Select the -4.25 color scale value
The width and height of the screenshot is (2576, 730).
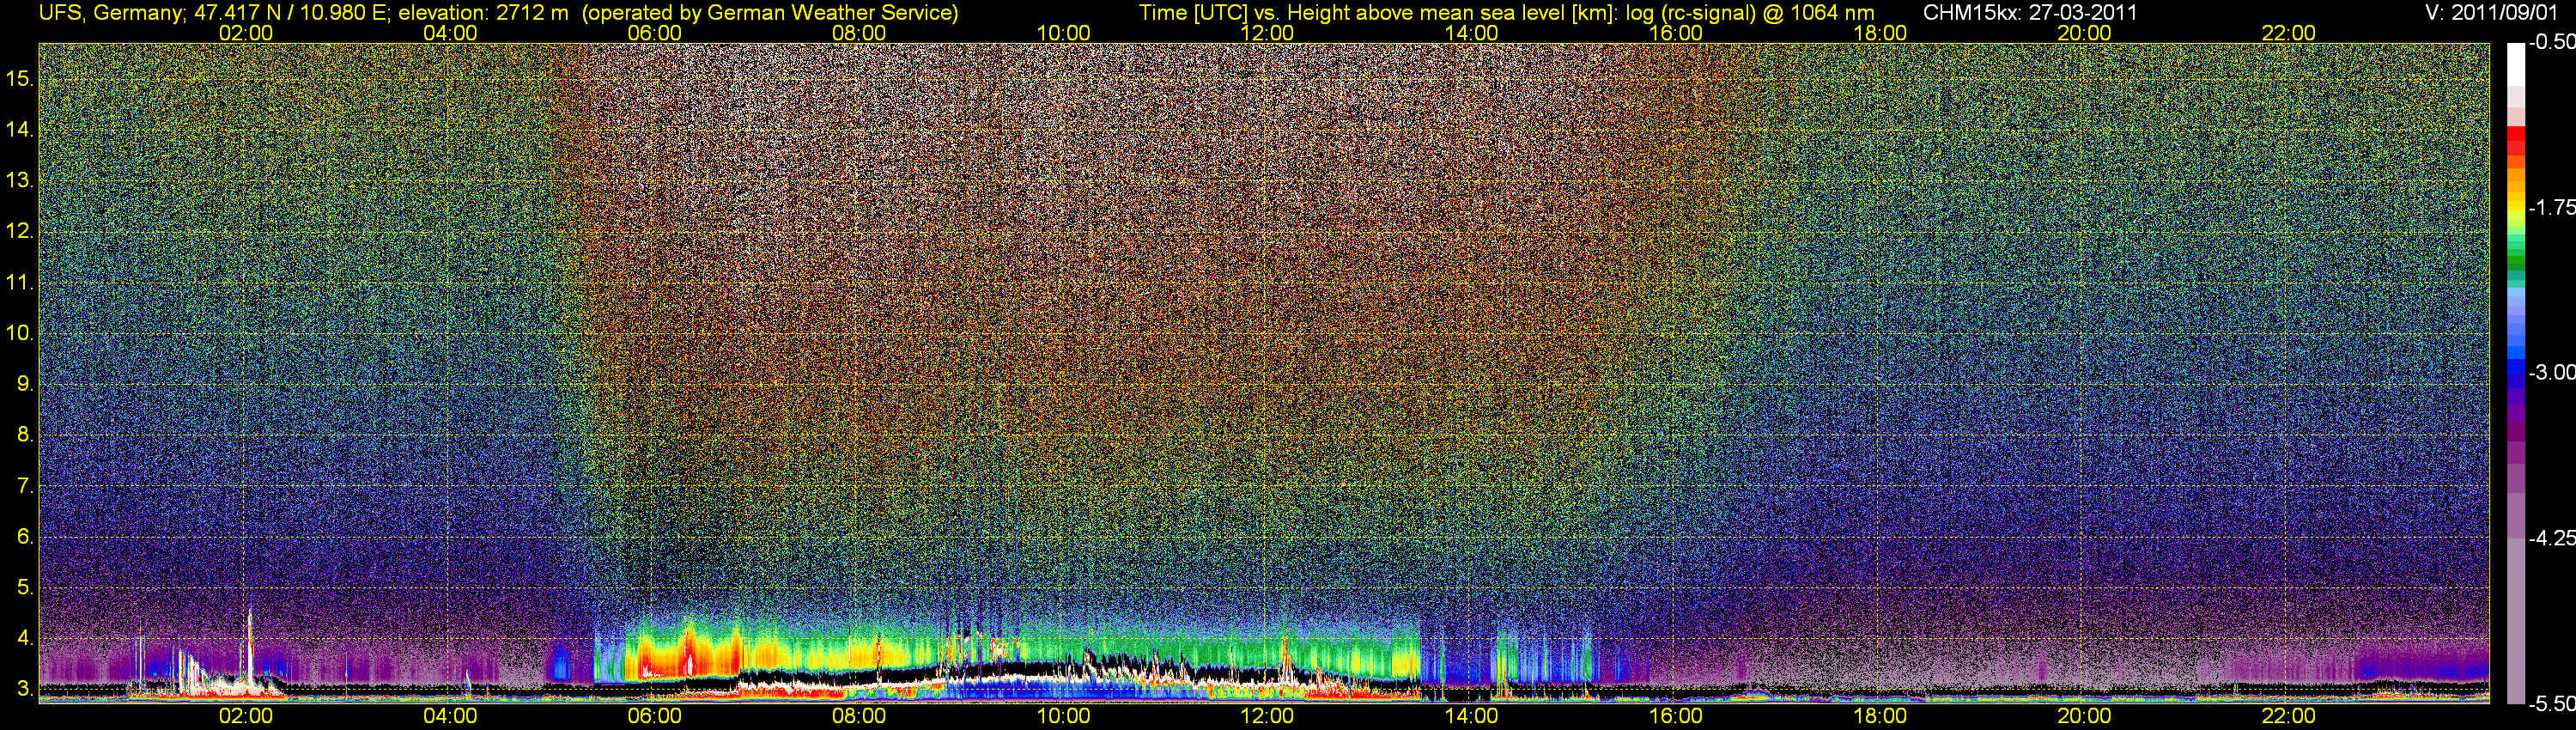click(x=2551, y=538)
